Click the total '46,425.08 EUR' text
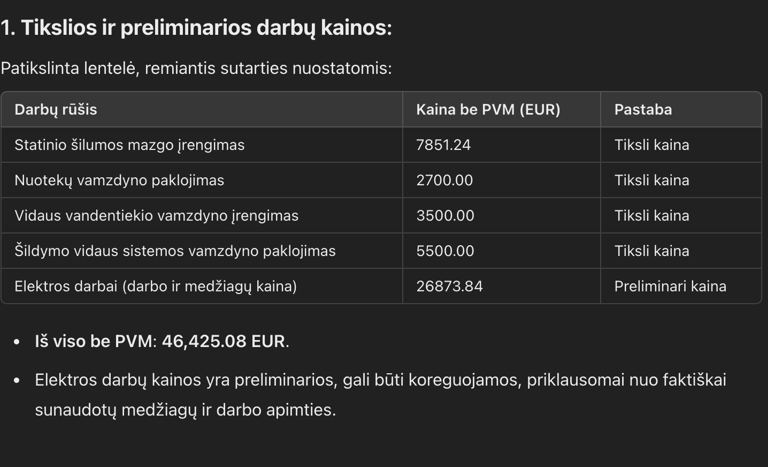 point(223,341)
